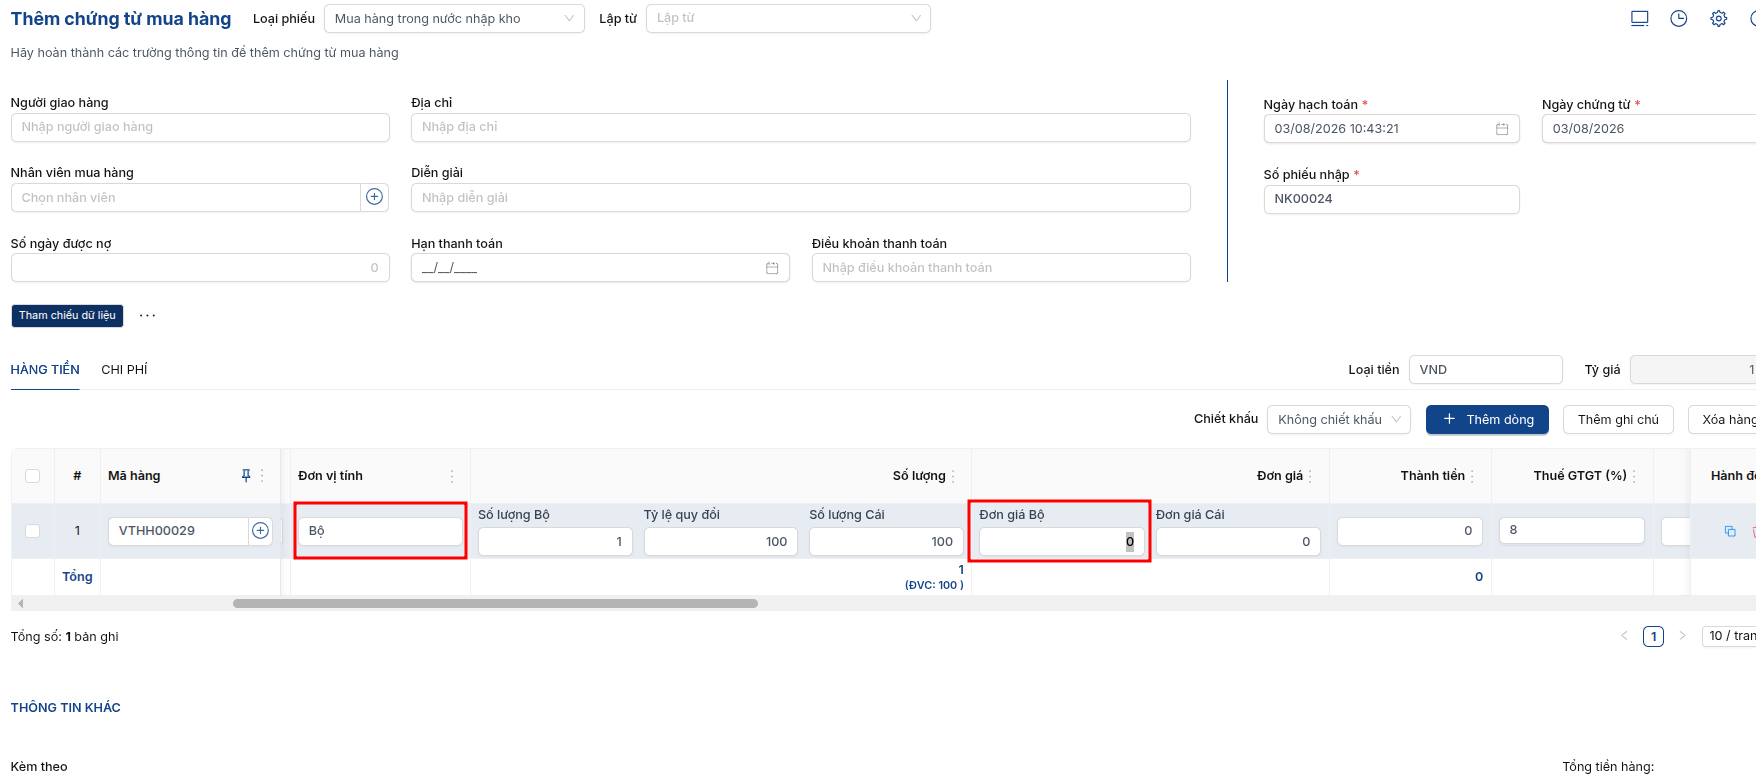Click the Tham chiếu dữ liệu button
The image size is (1756, 775).
(x=67, y=316)
